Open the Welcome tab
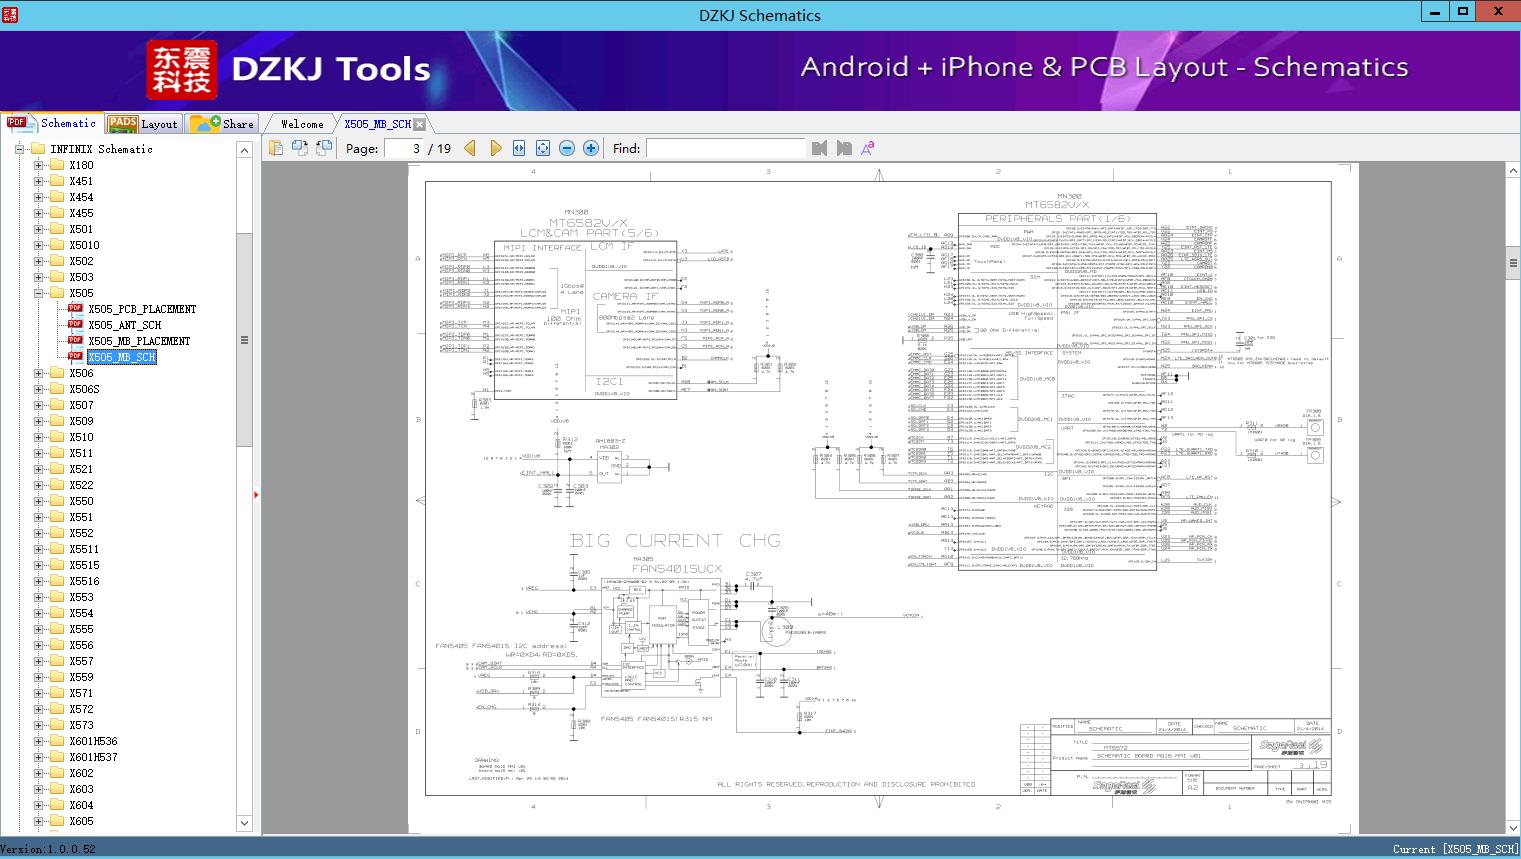The height and width of the screenshot is (859, 1521). pos(302,124)
